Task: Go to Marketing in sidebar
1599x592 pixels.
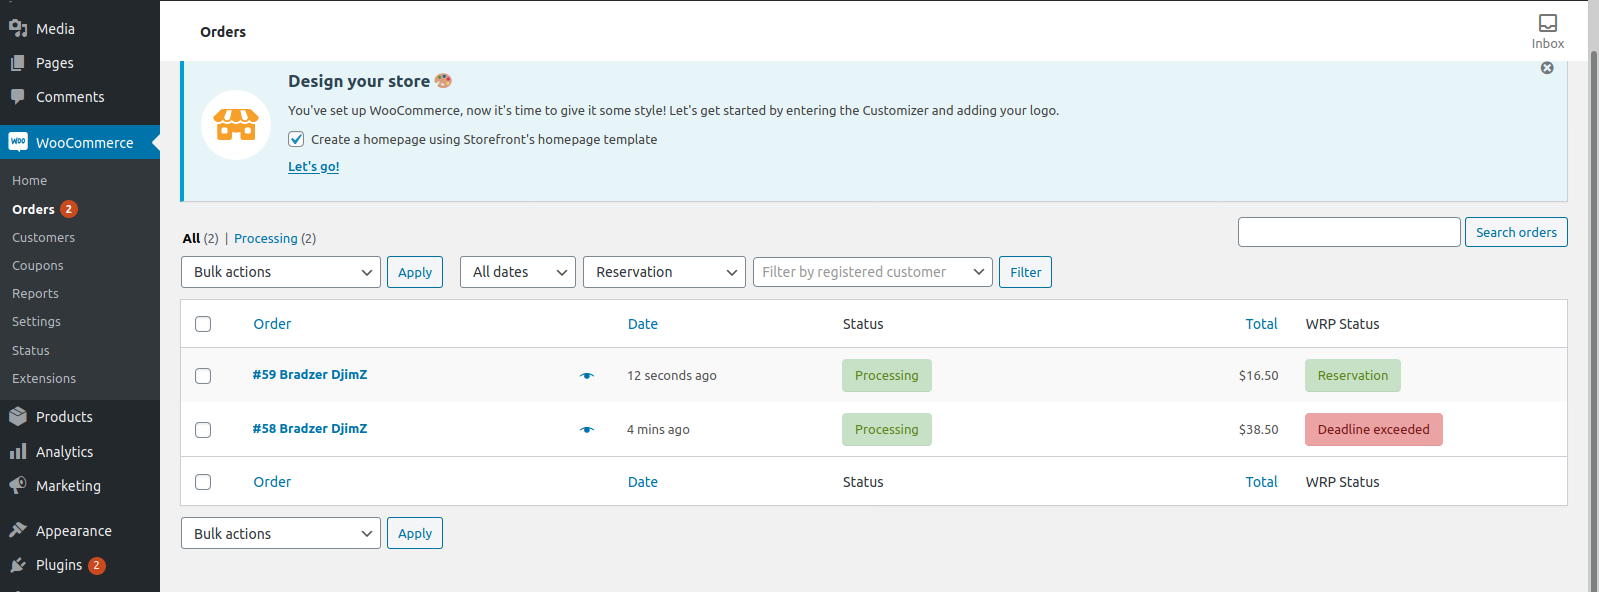Action: click(68, 486)
